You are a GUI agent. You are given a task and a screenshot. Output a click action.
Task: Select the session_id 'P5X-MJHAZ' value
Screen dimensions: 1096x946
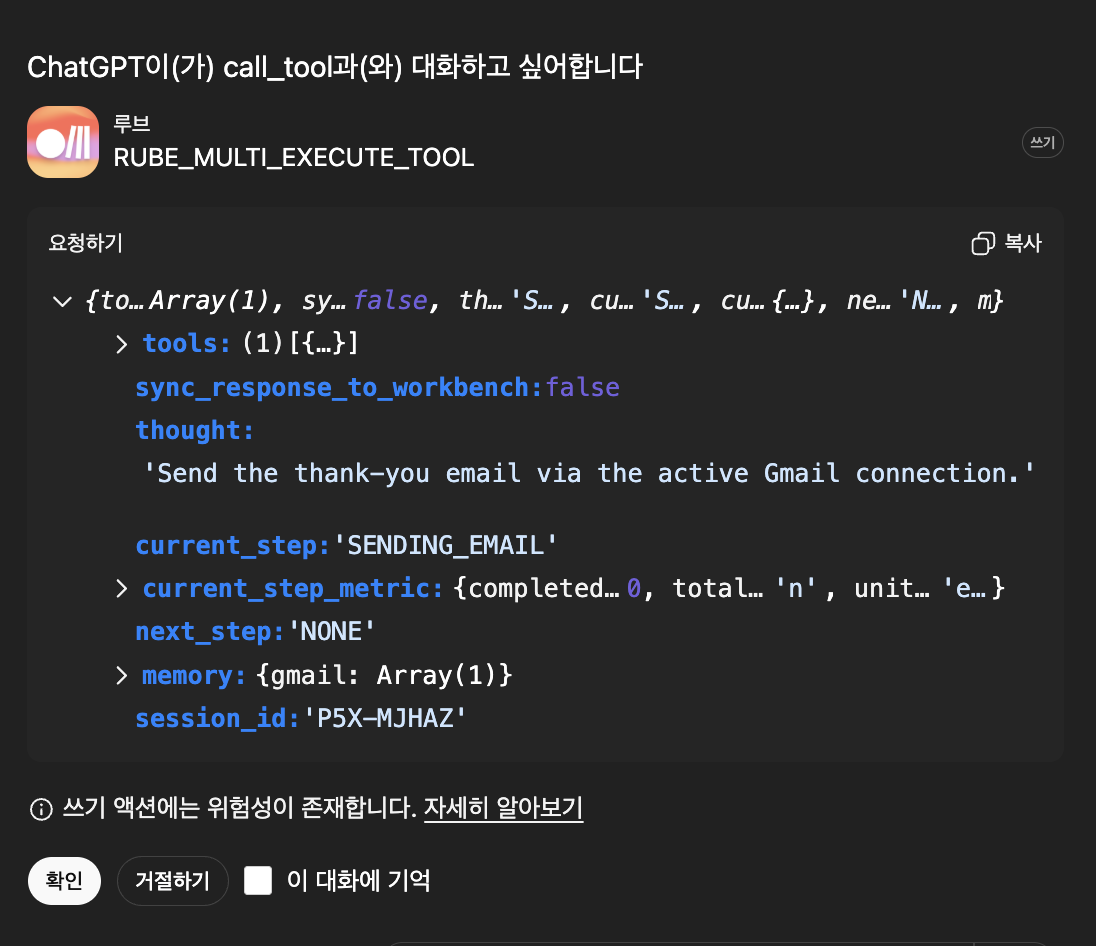[x=385, y=719]
